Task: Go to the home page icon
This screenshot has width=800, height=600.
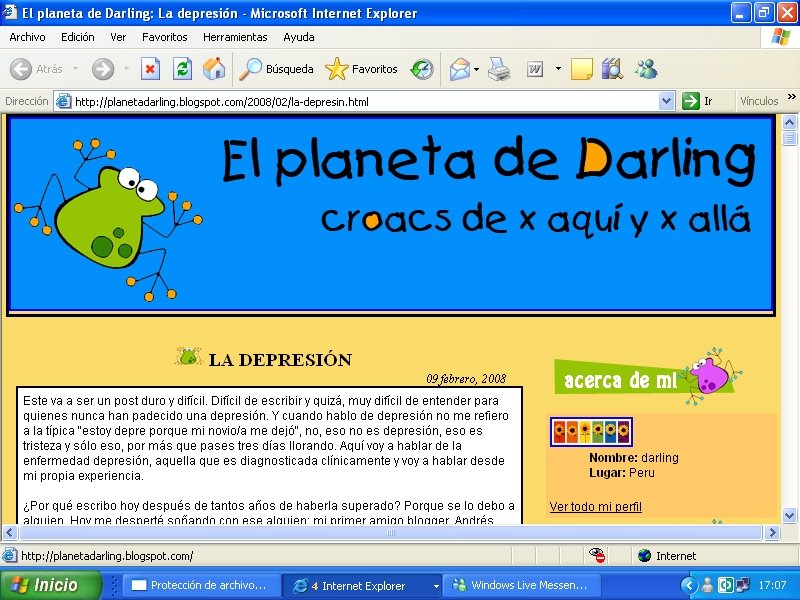Action: (x=214, y=69)
